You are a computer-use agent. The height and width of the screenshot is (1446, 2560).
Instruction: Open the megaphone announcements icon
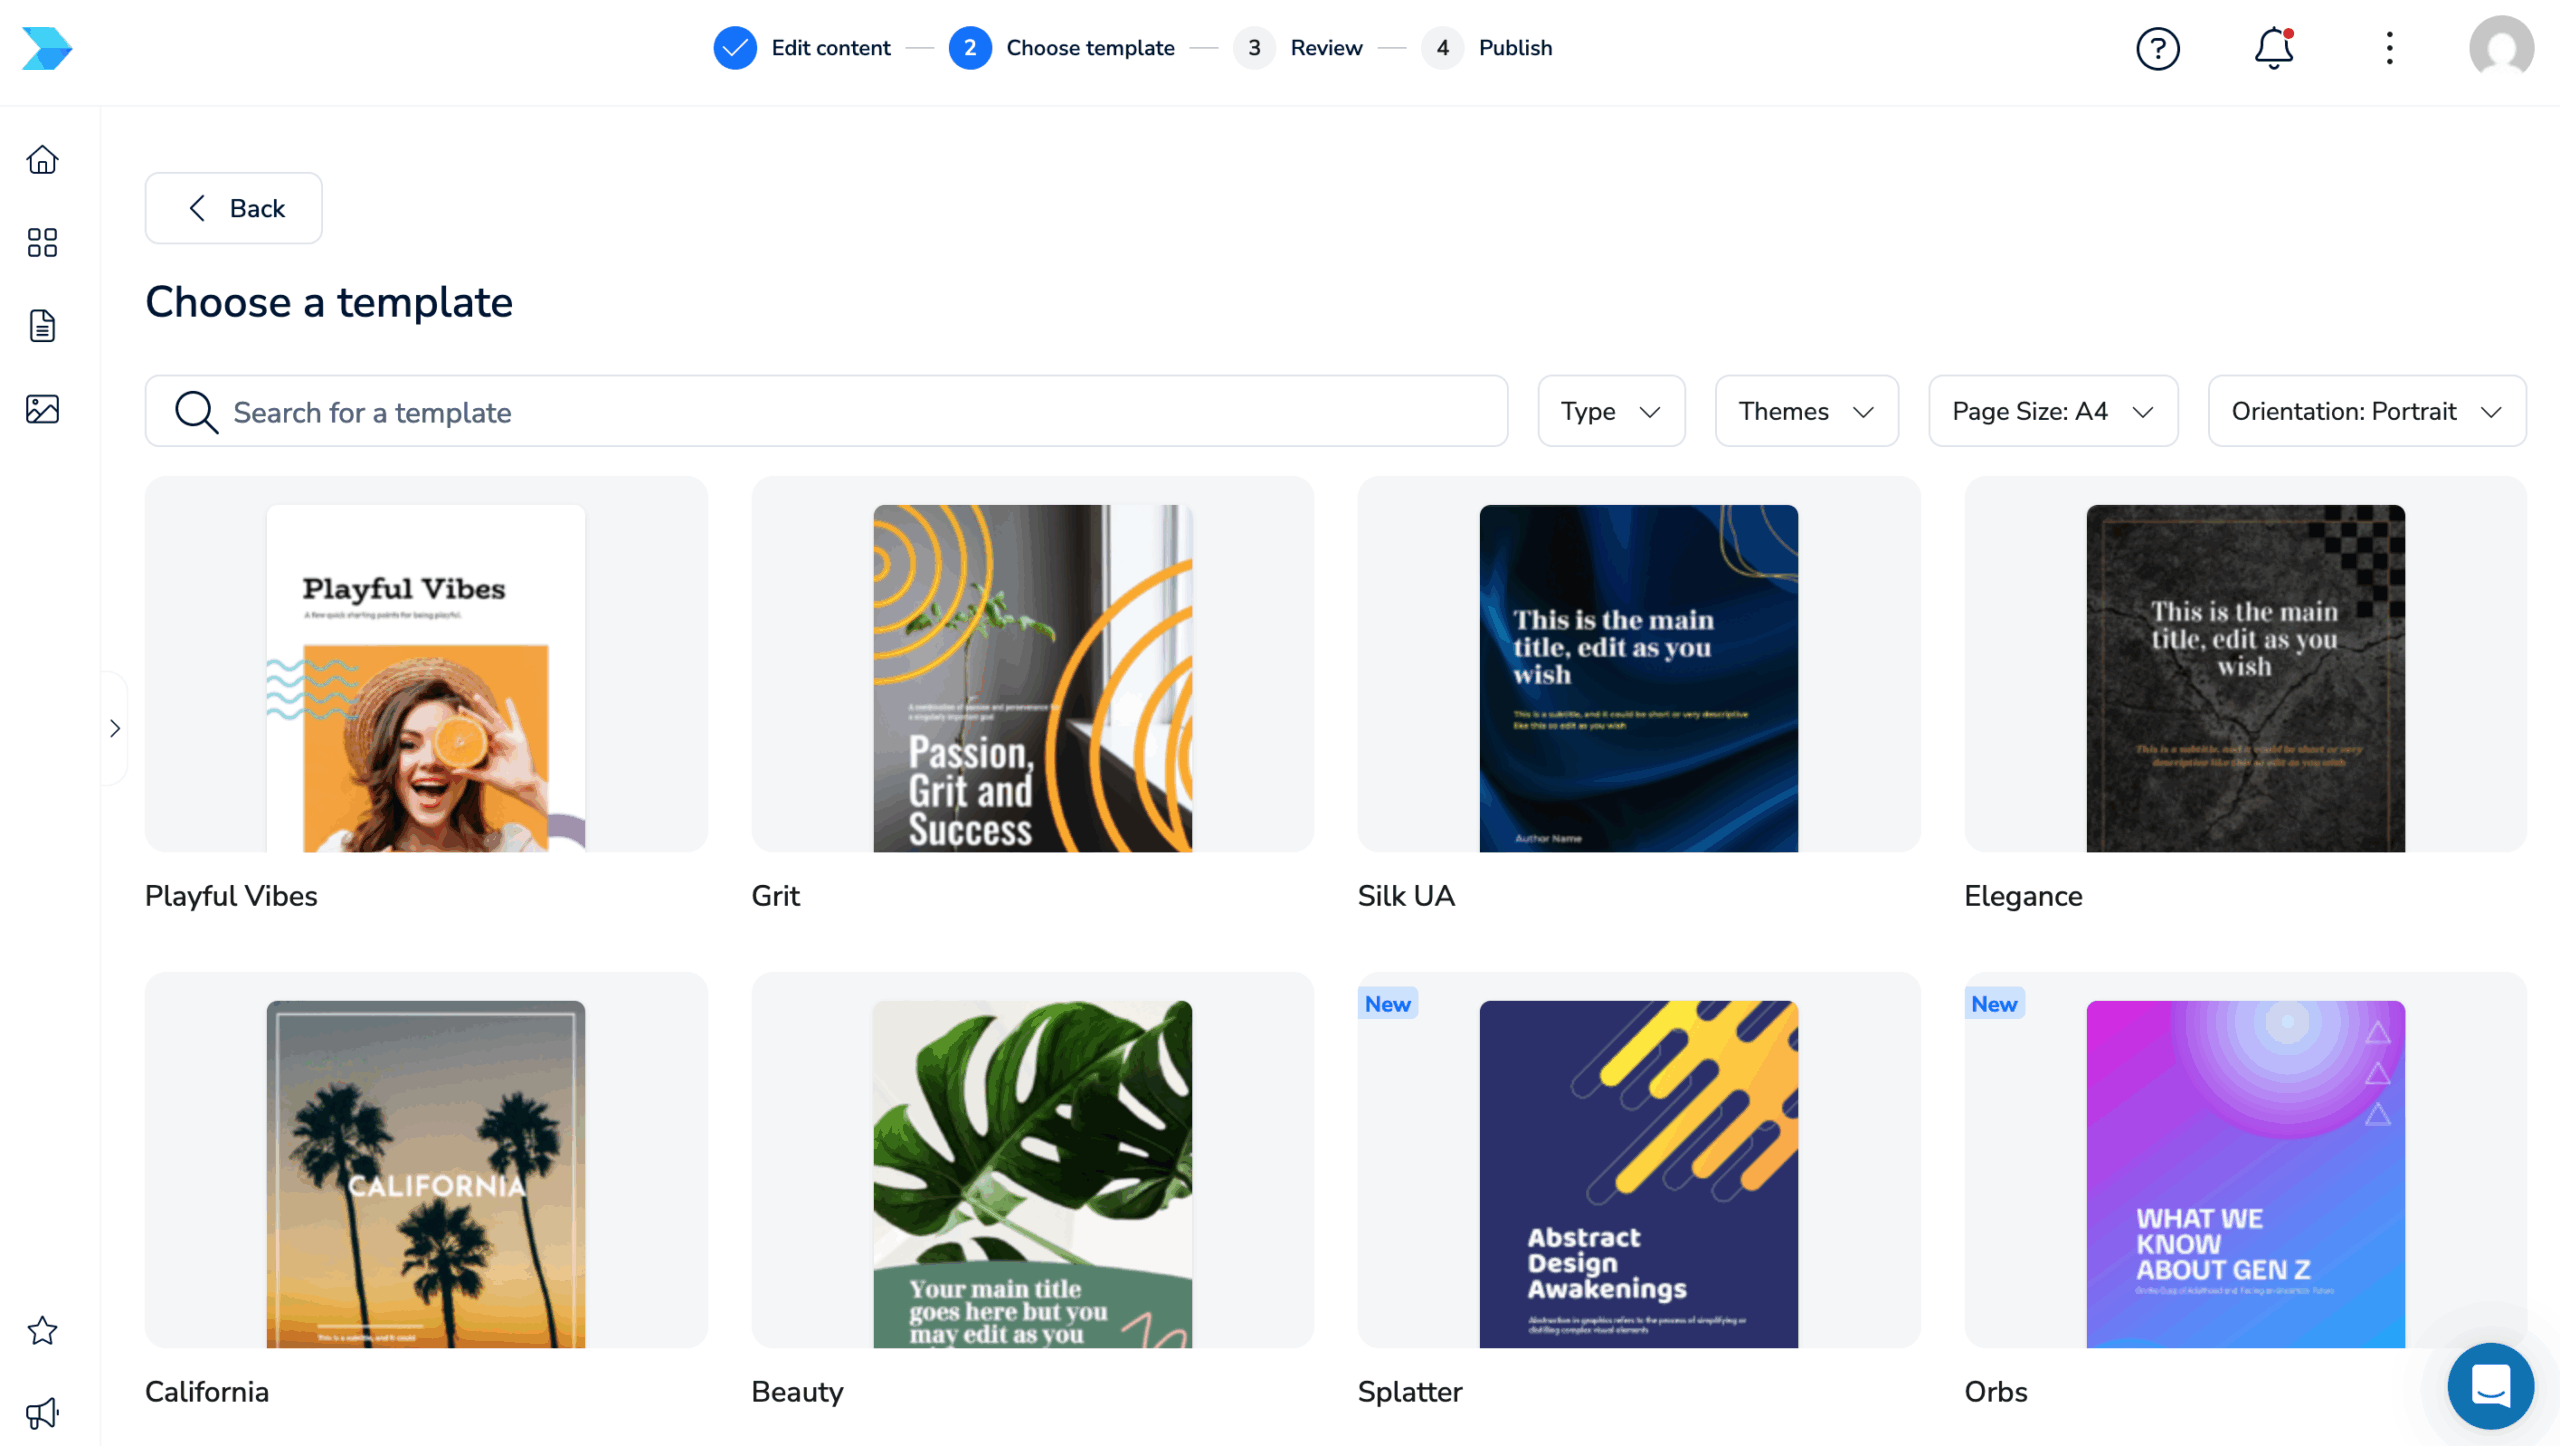(x=42, y=1412)
